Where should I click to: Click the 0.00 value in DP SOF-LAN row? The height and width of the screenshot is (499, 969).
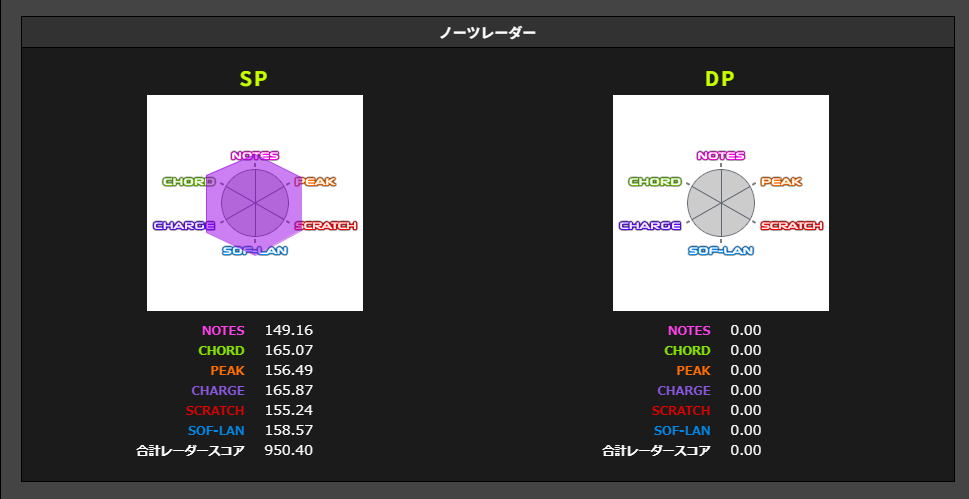746,430
